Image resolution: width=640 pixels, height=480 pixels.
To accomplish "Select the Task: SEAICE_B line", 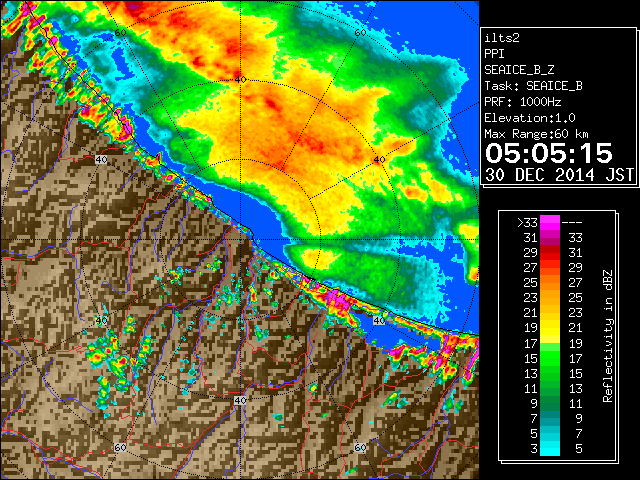I will (x=533, y=86).
